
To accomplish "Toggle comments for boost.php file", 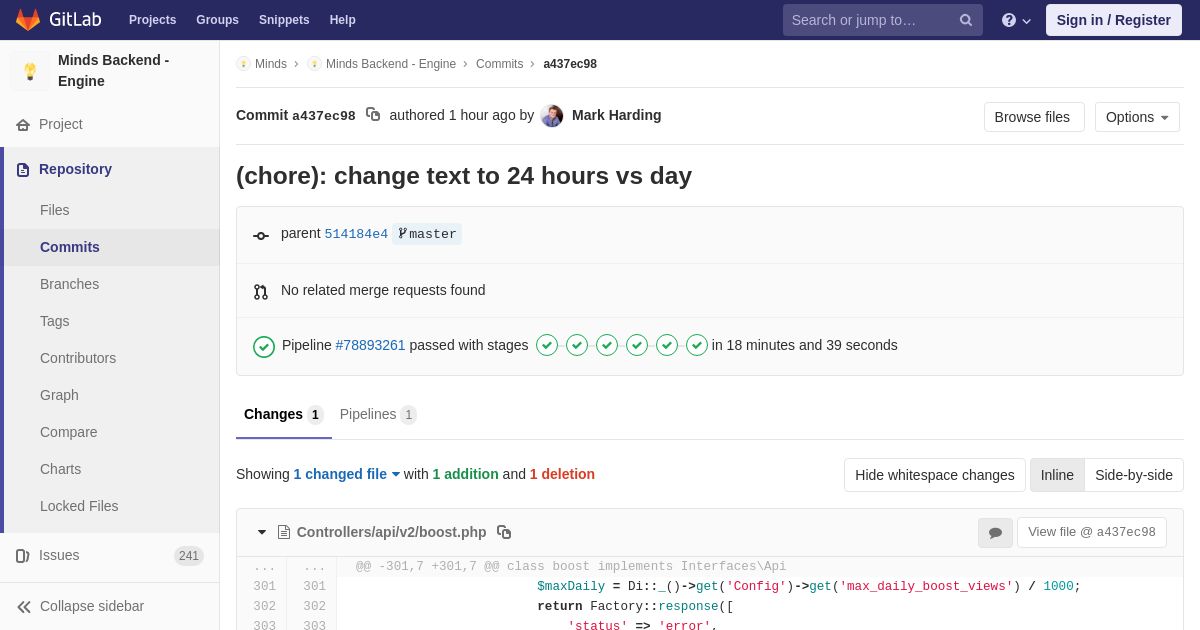I will click(x=995, y=533).
